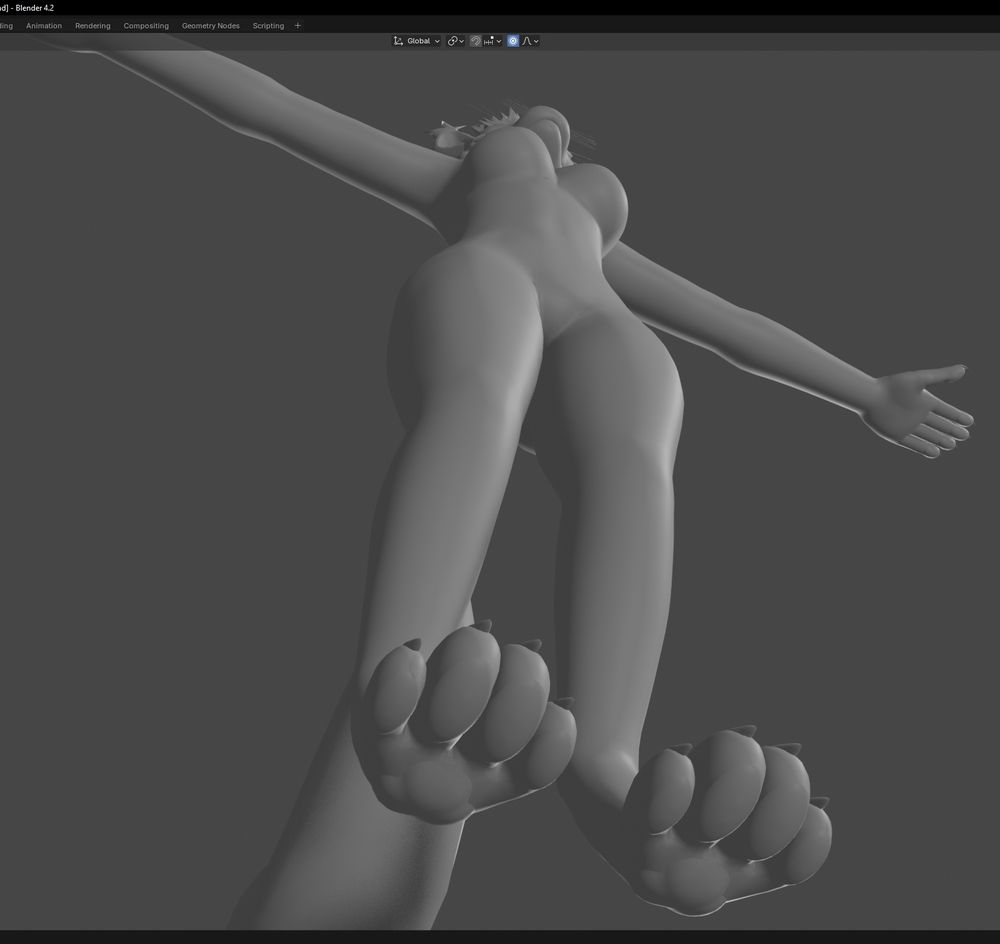Toggle proportional editing off

(x=513, y=41)
